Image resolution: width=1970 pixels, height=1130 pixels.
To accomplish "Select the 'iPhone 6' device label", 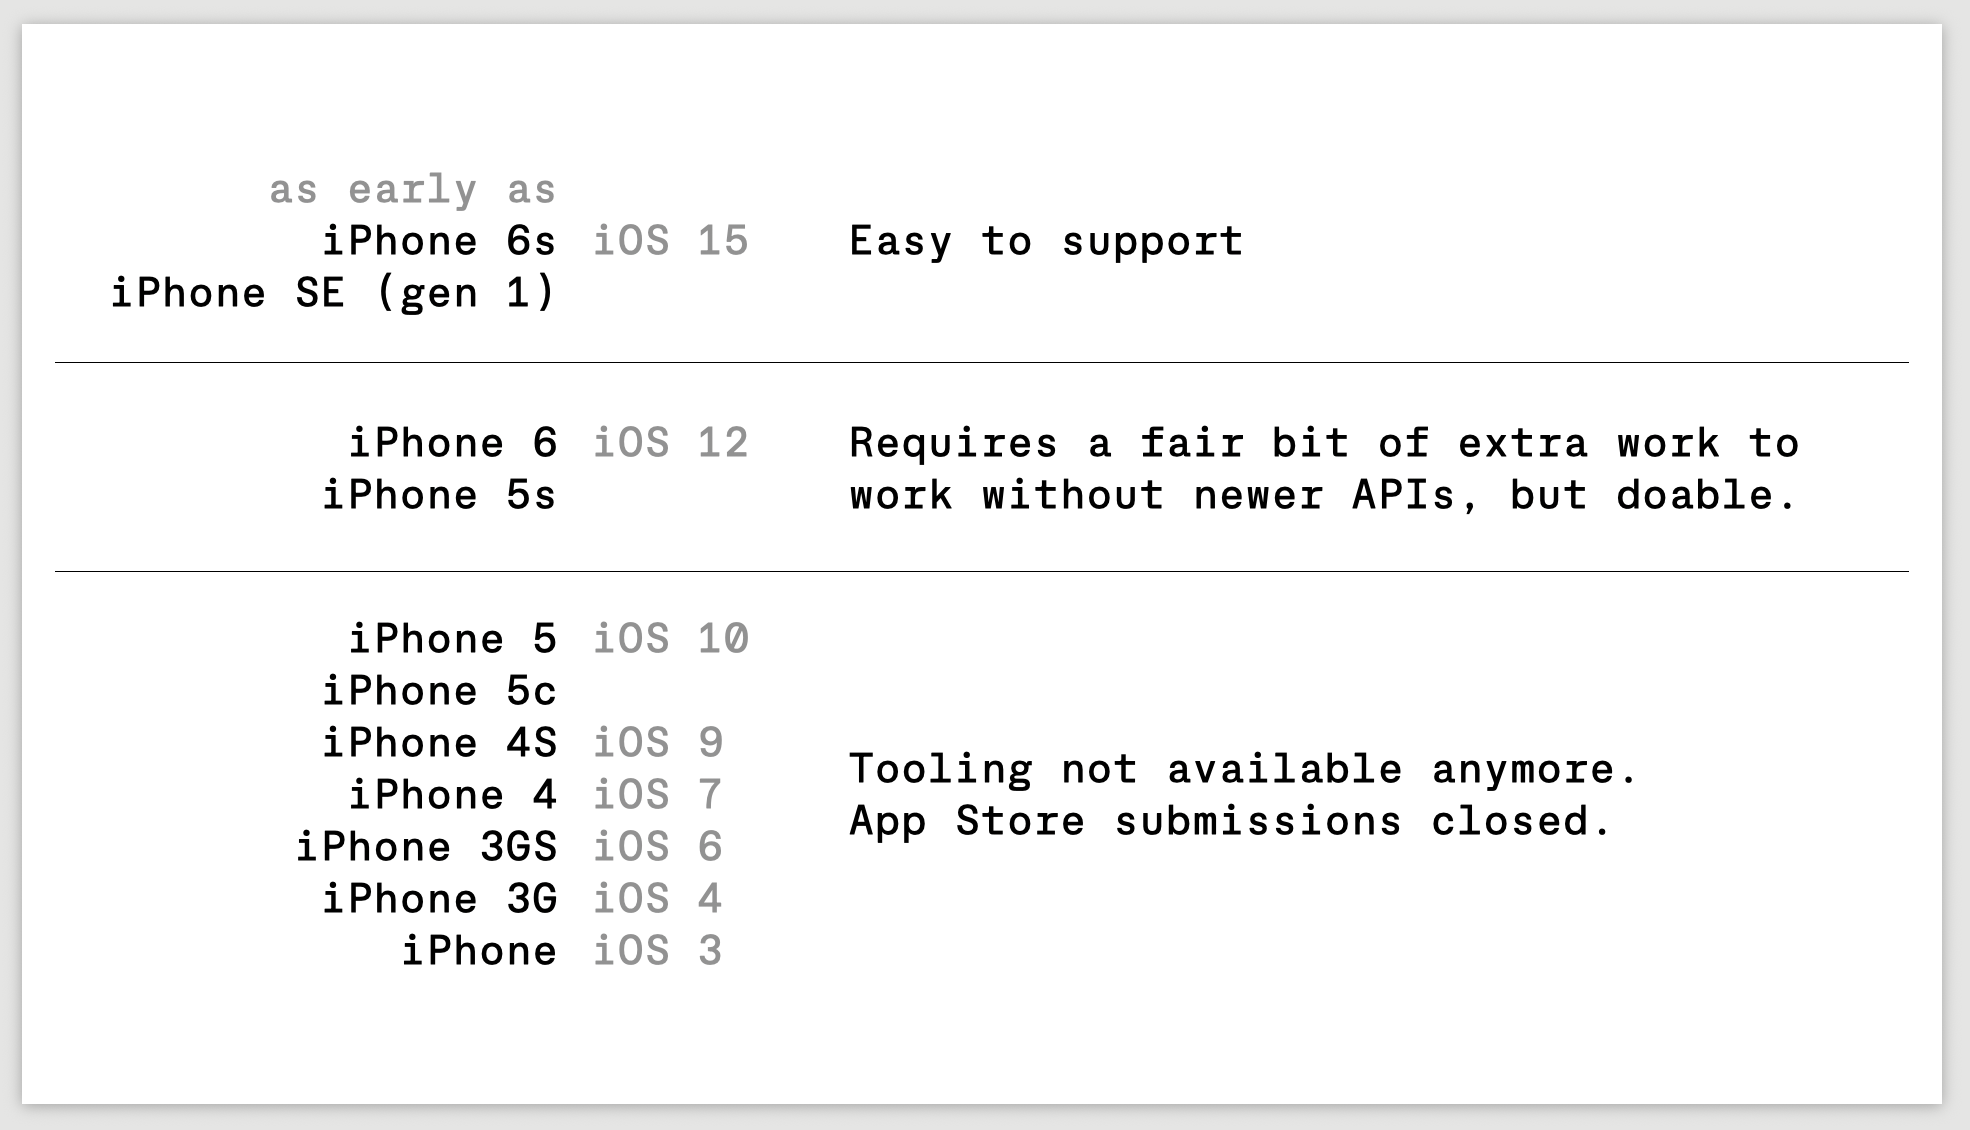I will click(452, 443).
